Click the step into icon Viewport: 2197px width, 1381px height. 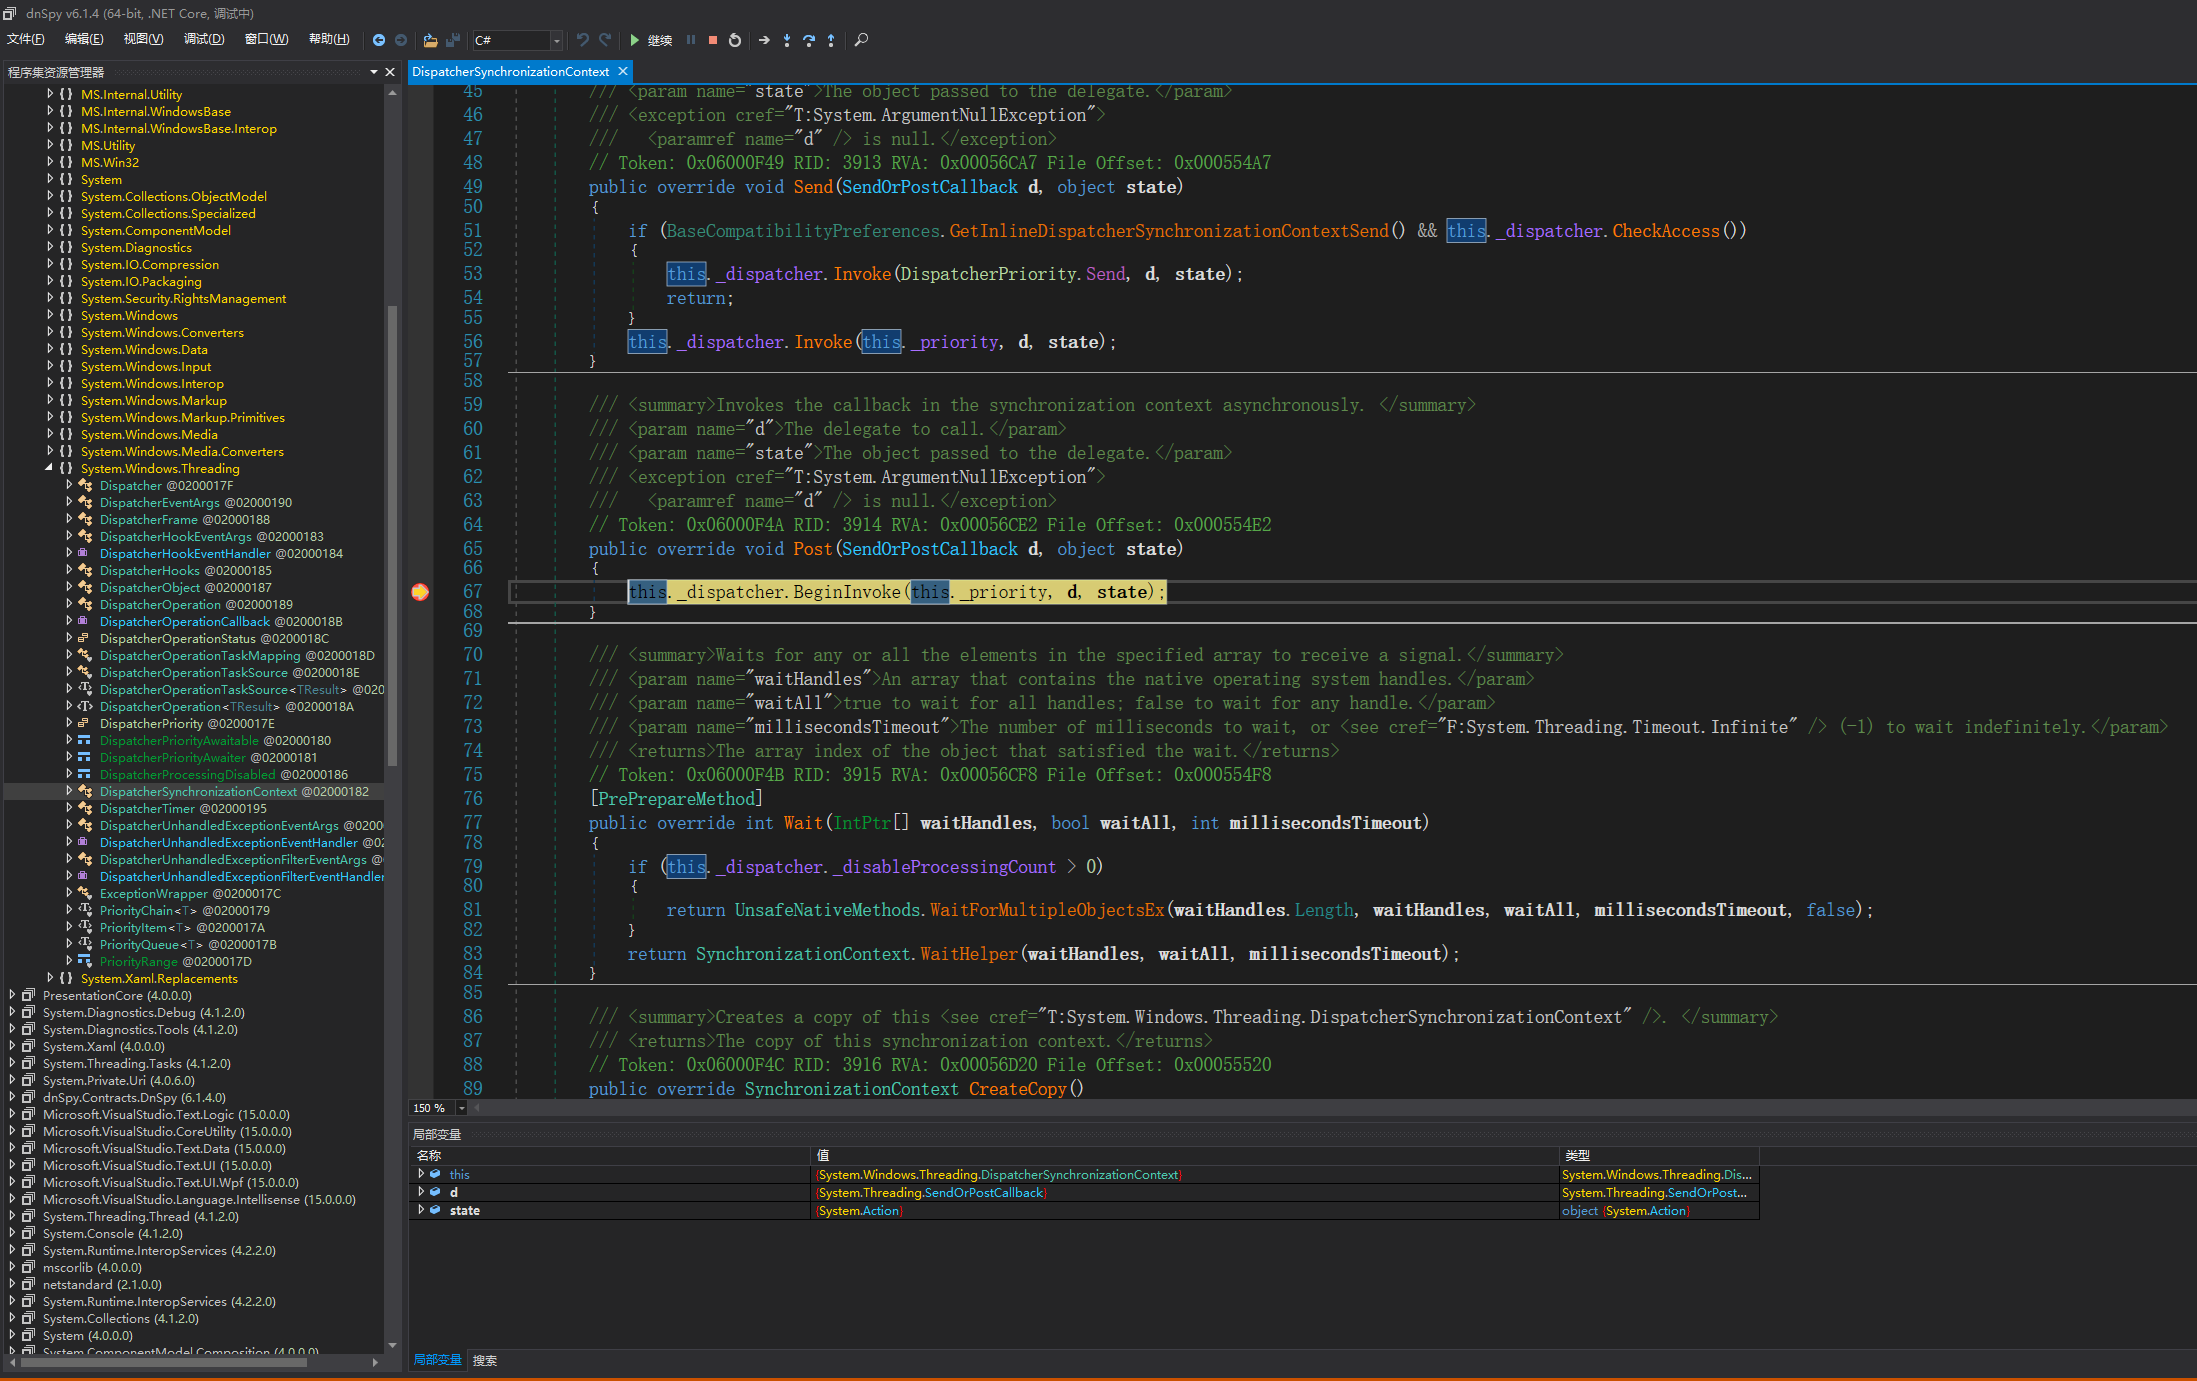click(x=787, y=40)
